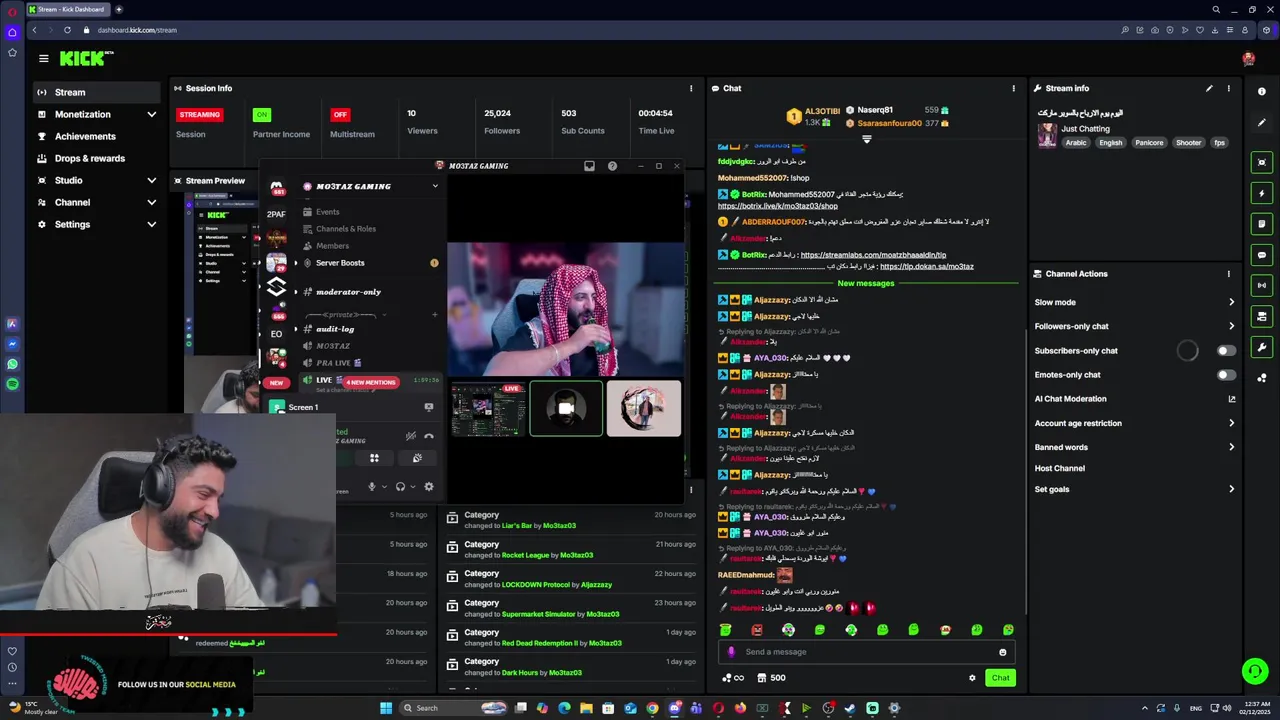
Task: Click the info icon in right sidebar
Action: pyautogui.click(x=1262, y=92)
